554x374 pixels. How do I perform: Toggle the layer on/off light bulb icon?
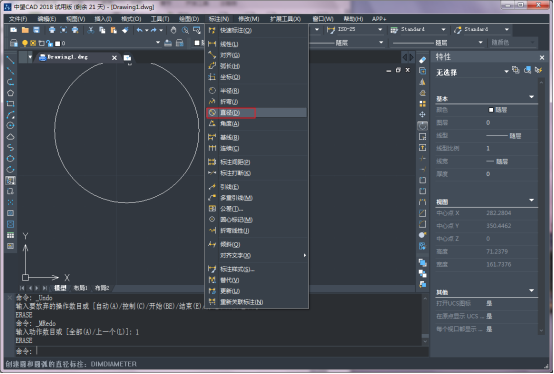click(x=25, y=43)
